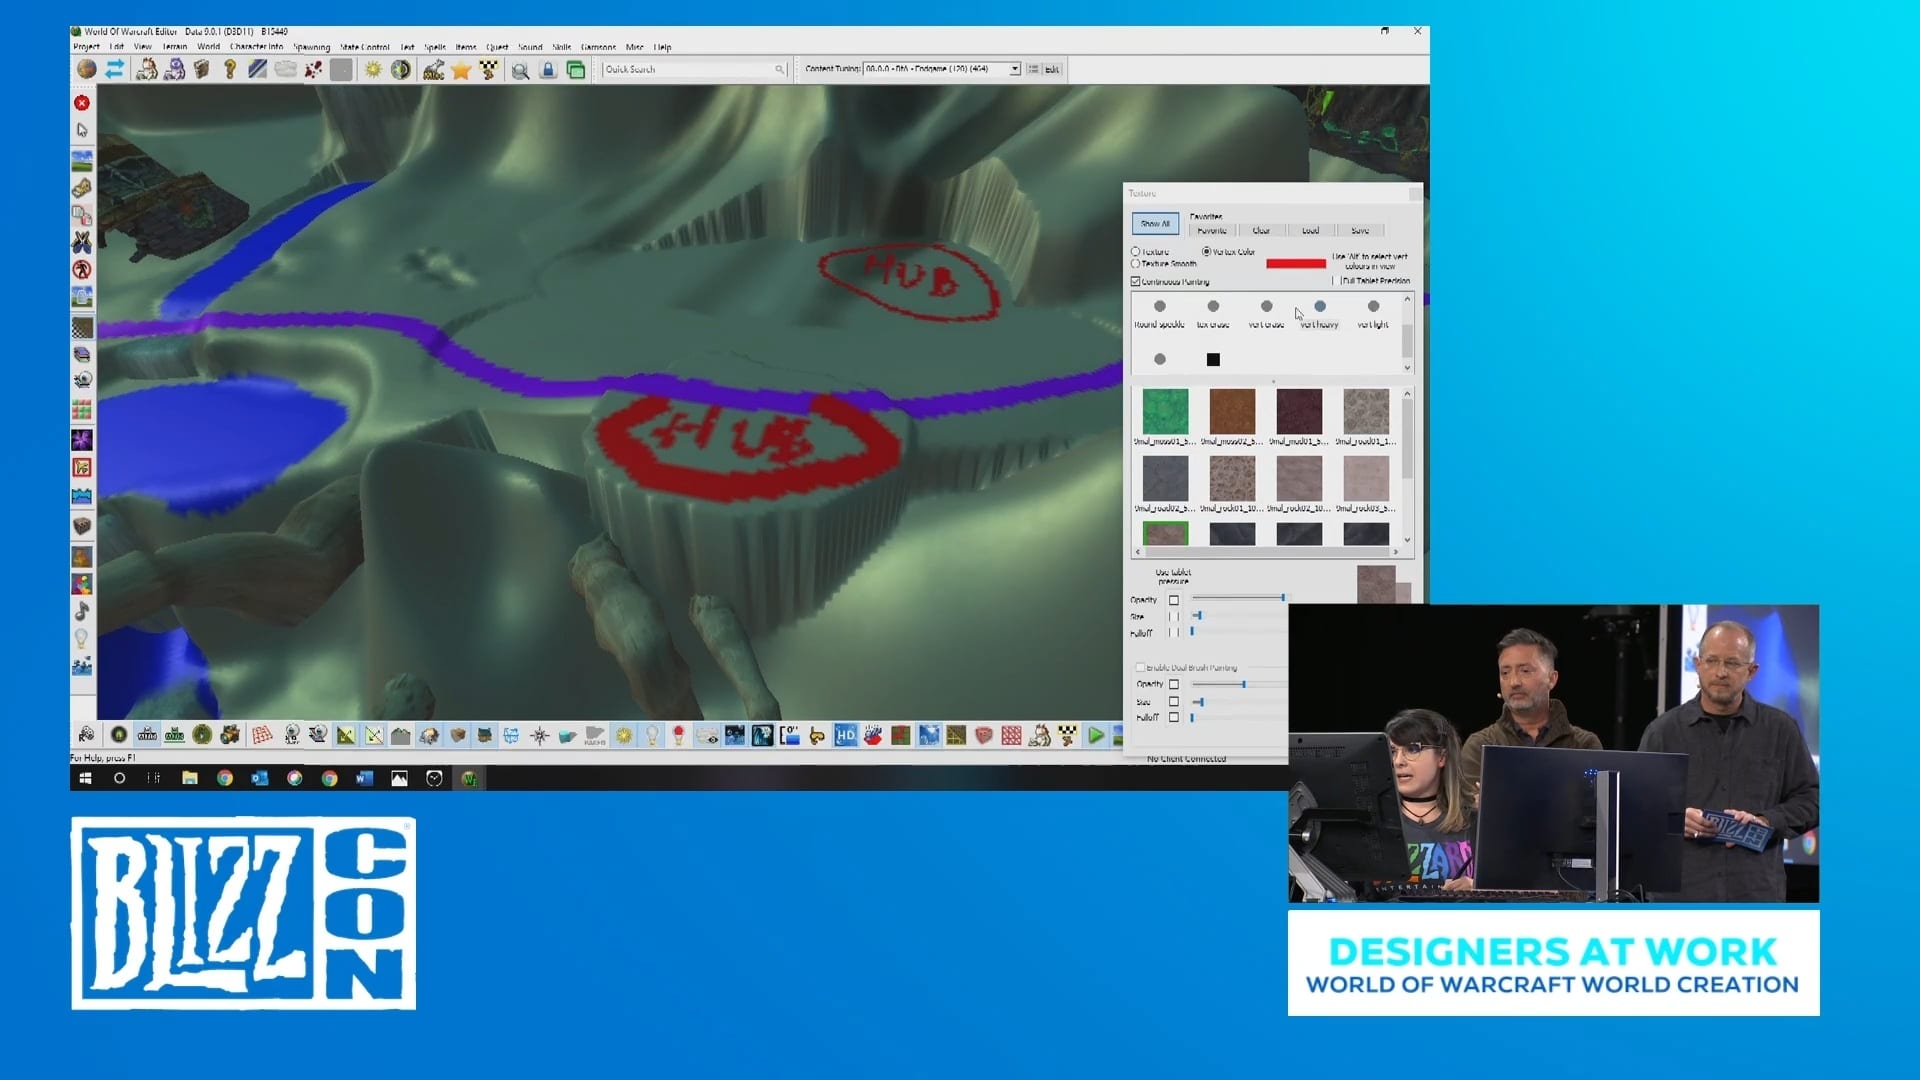
Task: Click the Show All button
Action: 1155,224
